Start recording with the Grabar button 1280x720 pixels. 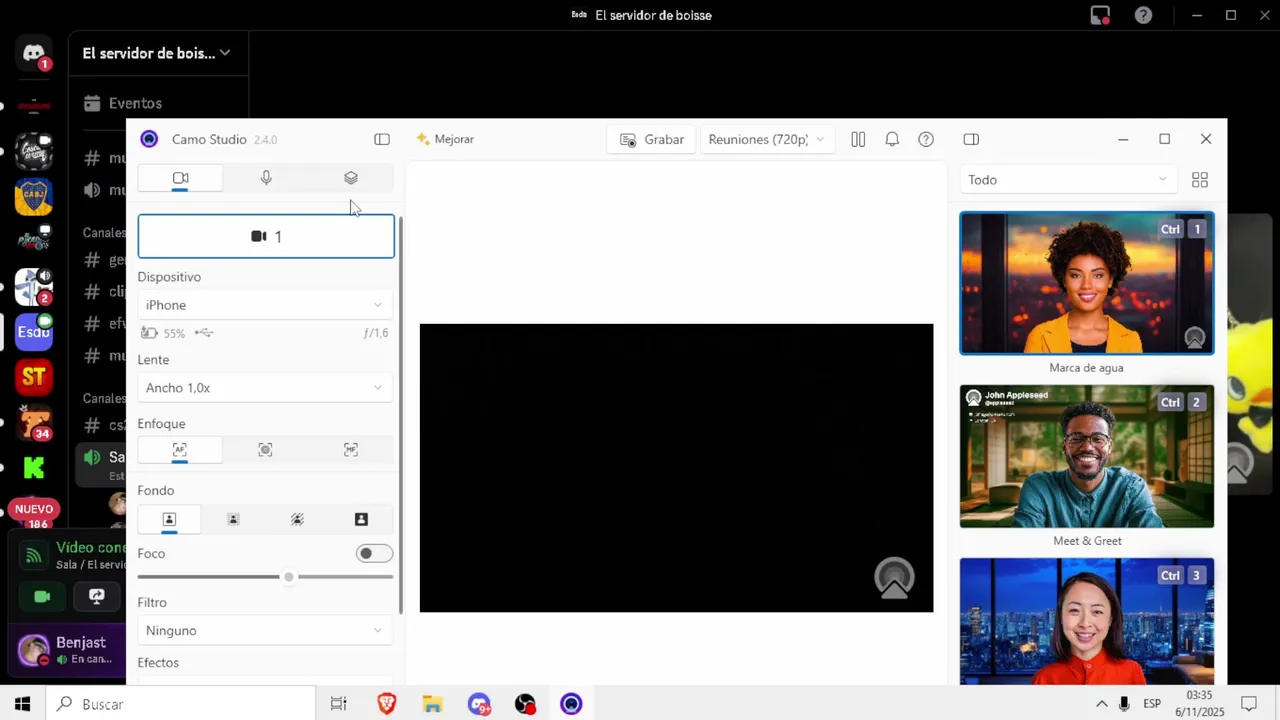tap(652, 139)
